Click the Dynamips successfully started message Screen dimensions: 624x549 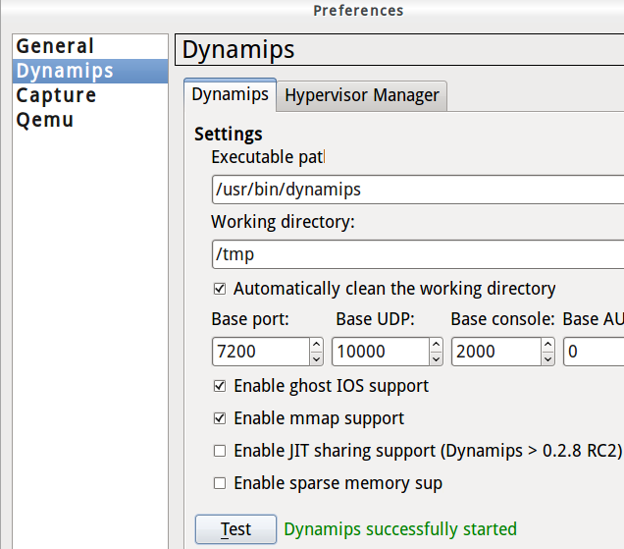point(400,530)
